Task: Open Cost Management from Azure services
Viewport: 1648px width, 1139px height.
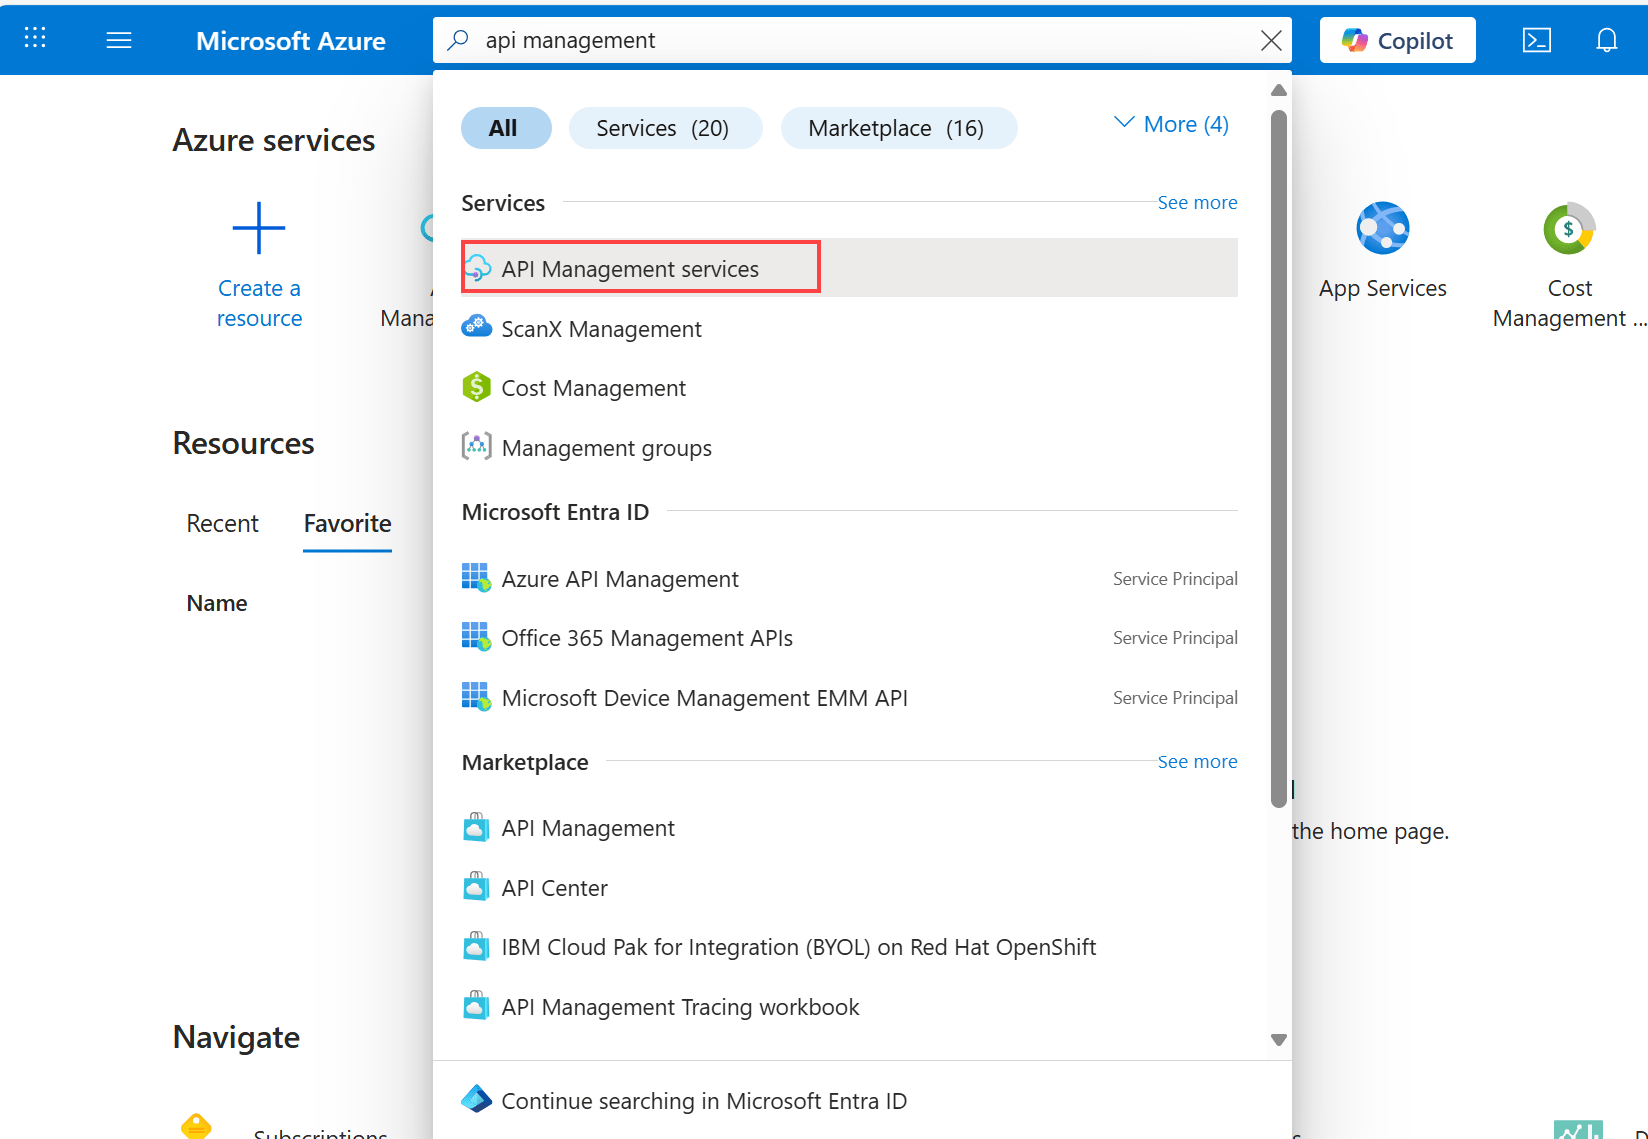Action: pos(1568,228)
